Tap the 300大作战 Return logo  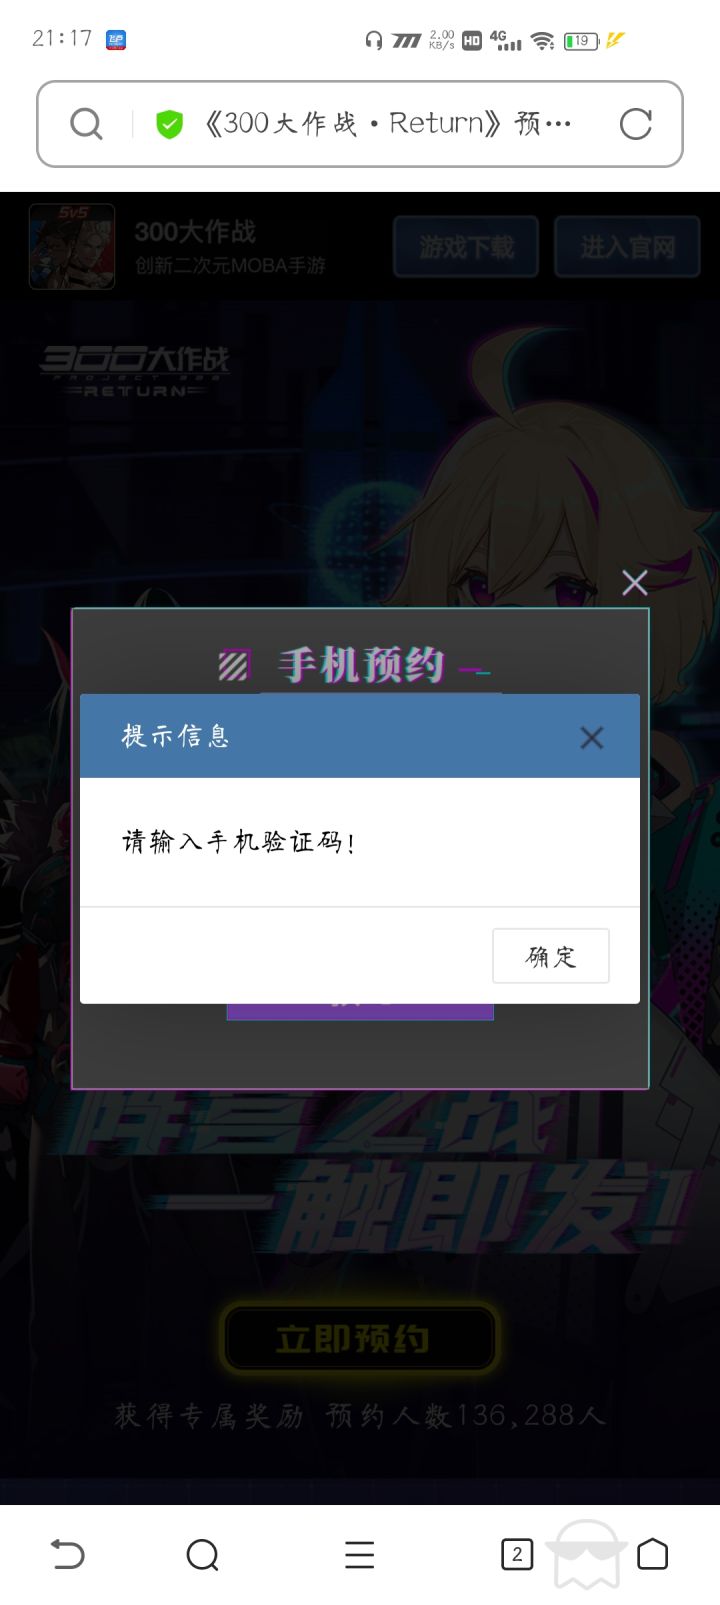tap(135, 372)
